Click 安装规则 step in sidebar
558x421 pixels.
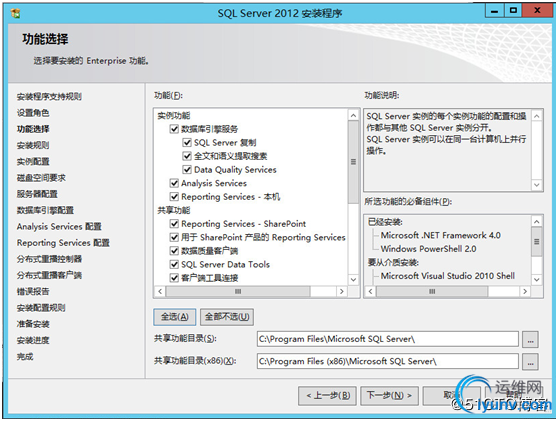pyautogui.click(x=33, y=145)
